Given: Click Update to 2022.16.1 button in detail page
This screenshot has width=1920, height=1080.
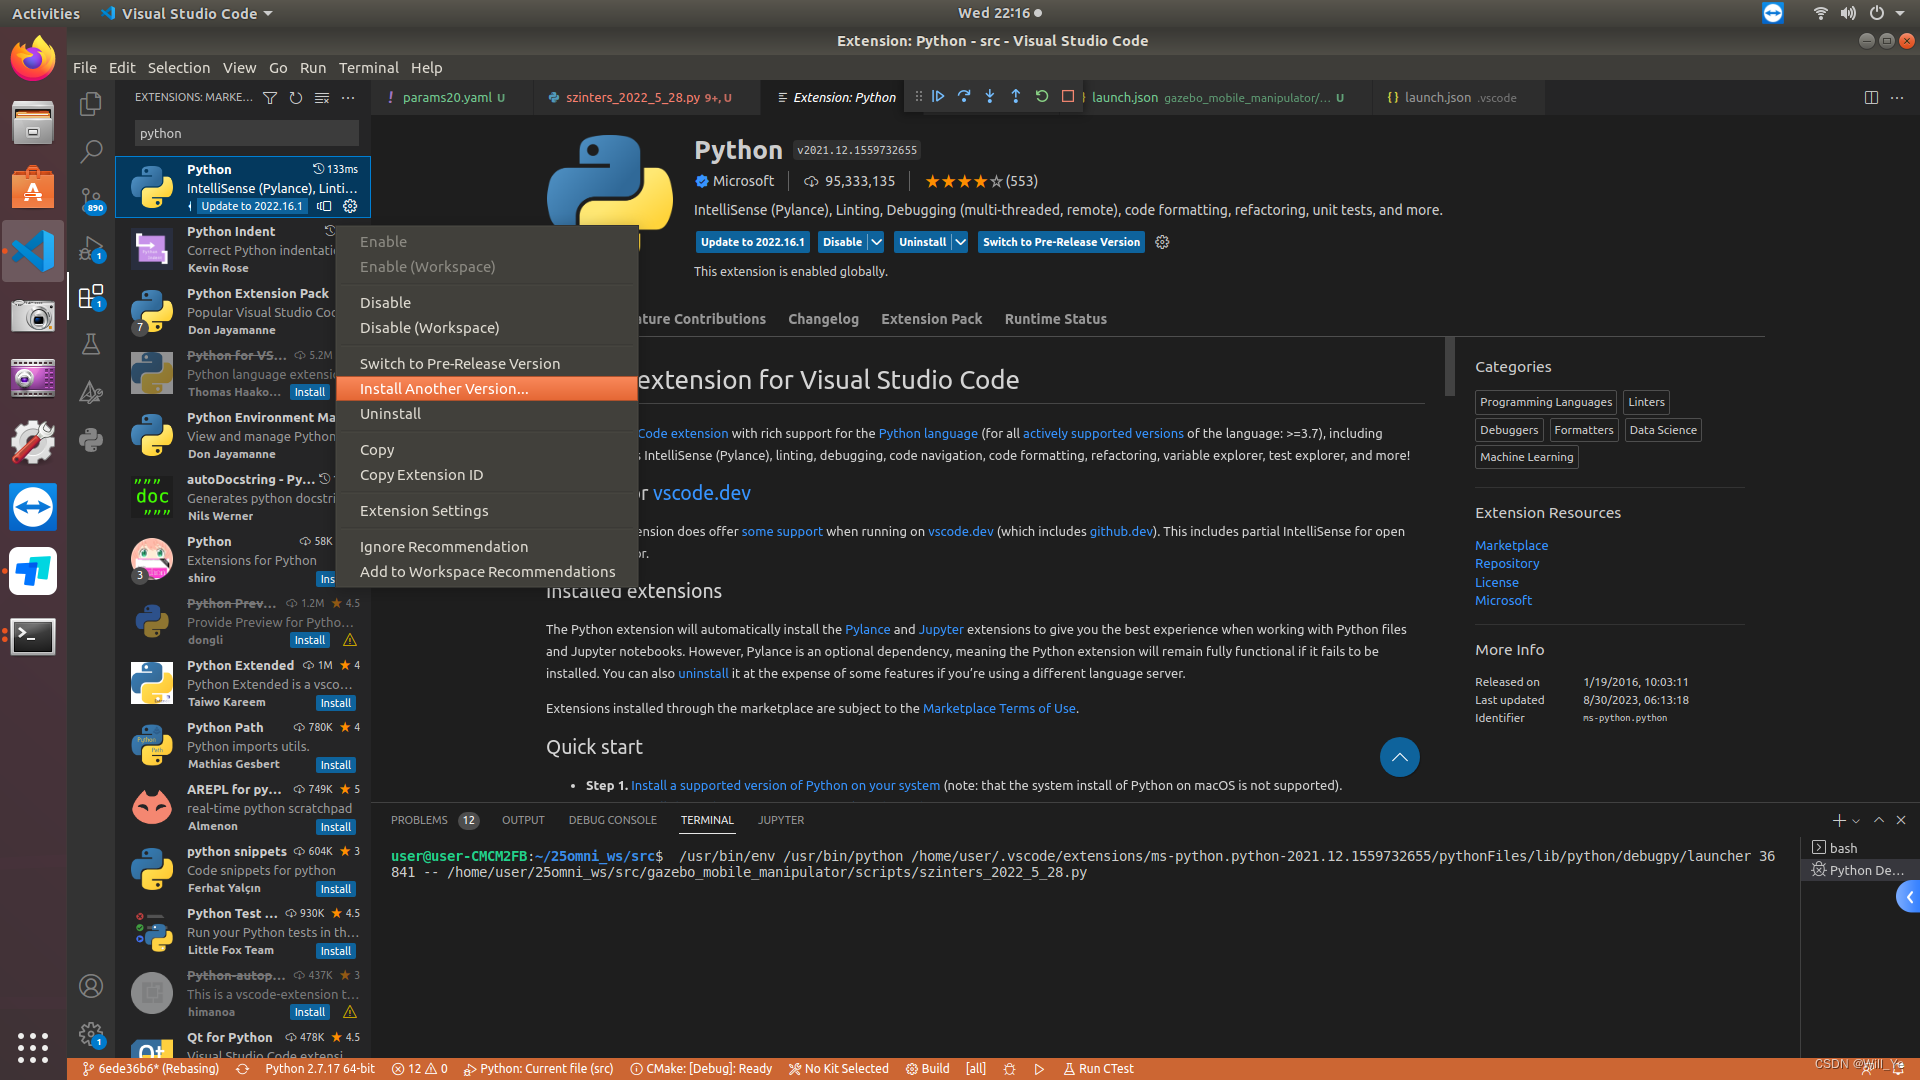Looking at the screenshot, I should (x=752, y=242).
